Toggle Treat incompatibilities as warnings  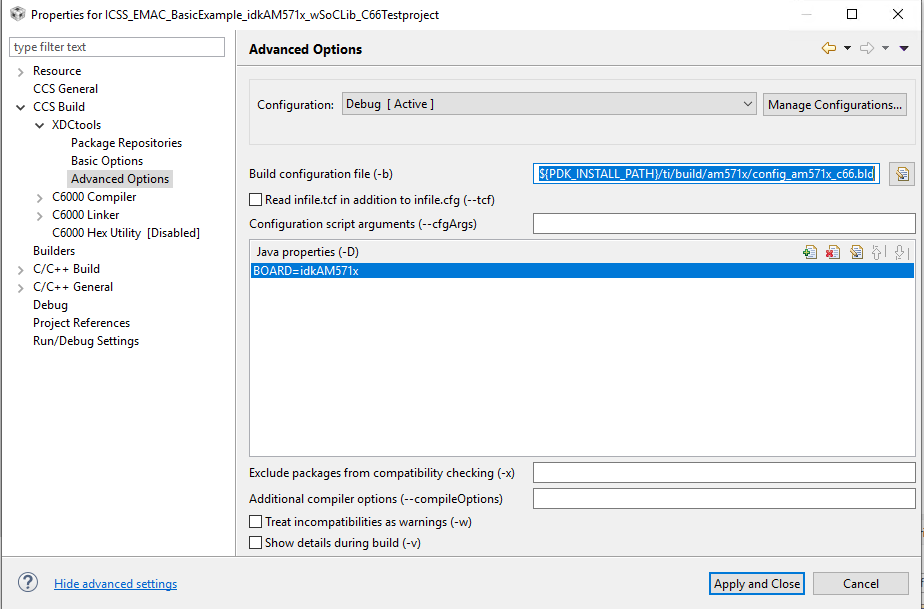coord(256,522)
